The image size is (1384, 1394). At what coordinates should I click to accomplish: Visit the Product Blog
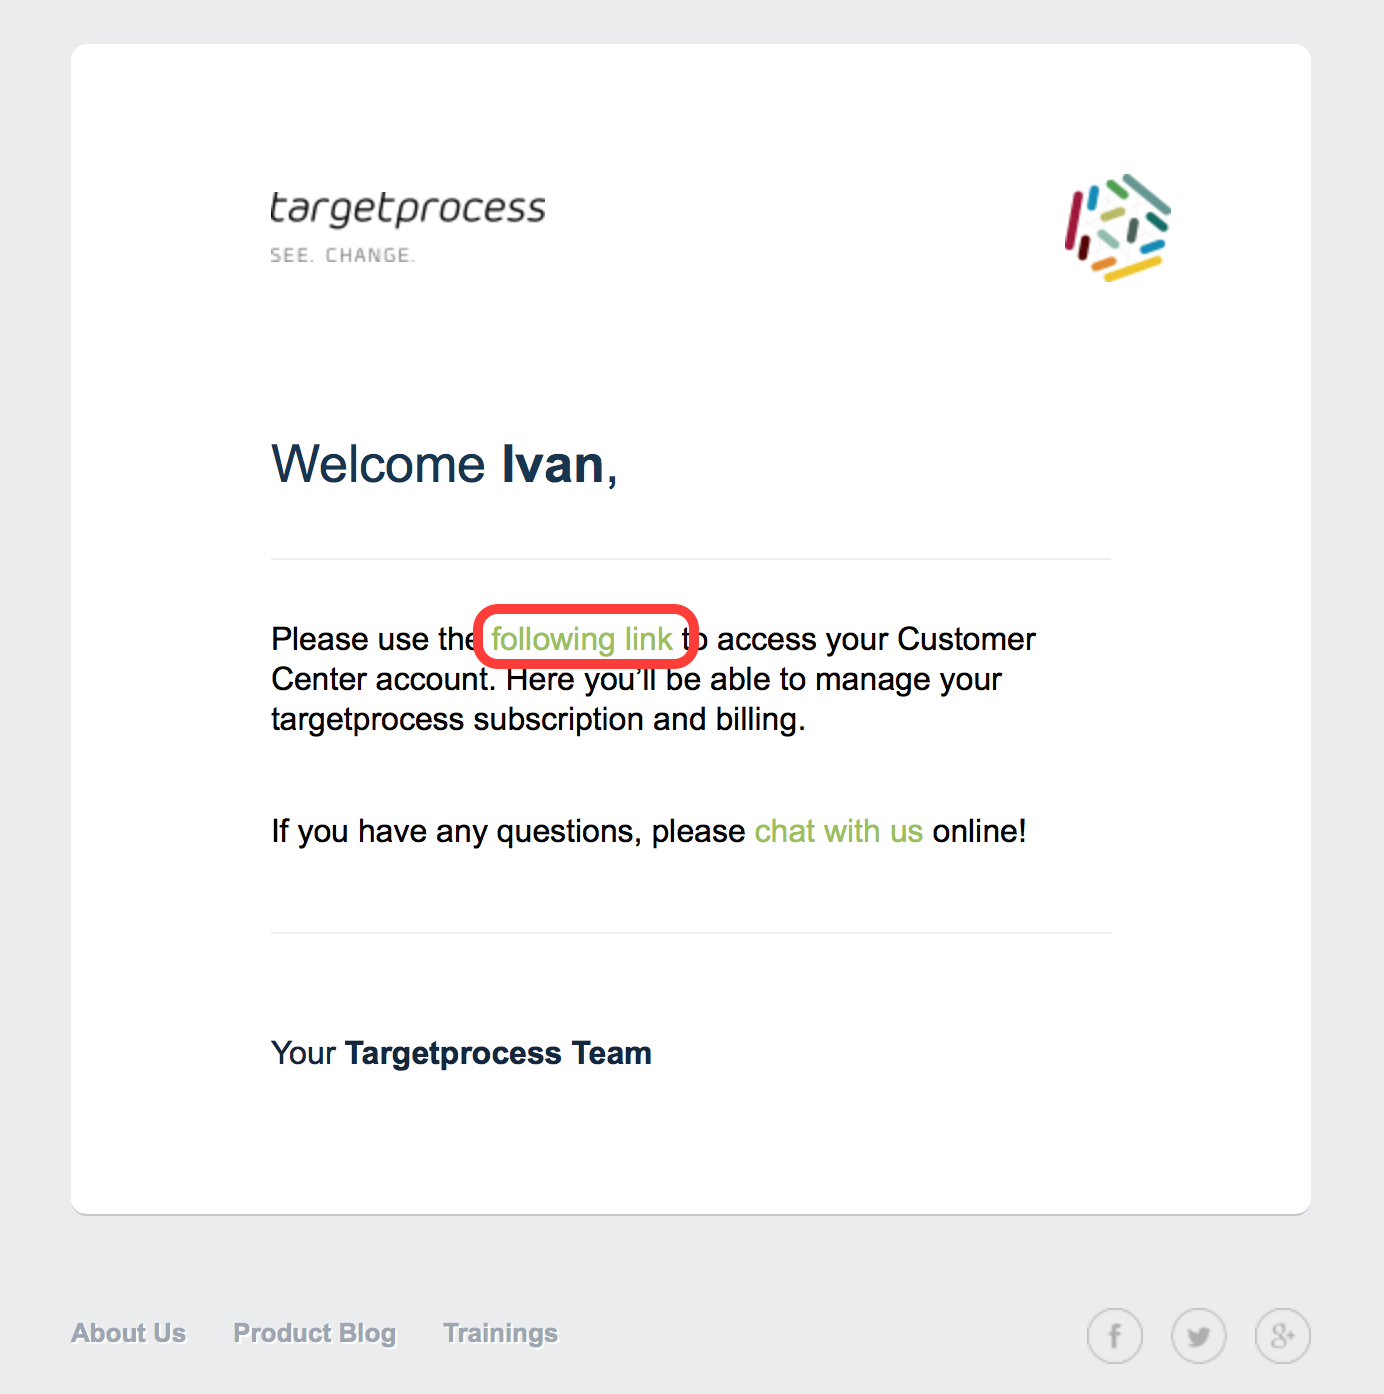tap(315, 1333)
